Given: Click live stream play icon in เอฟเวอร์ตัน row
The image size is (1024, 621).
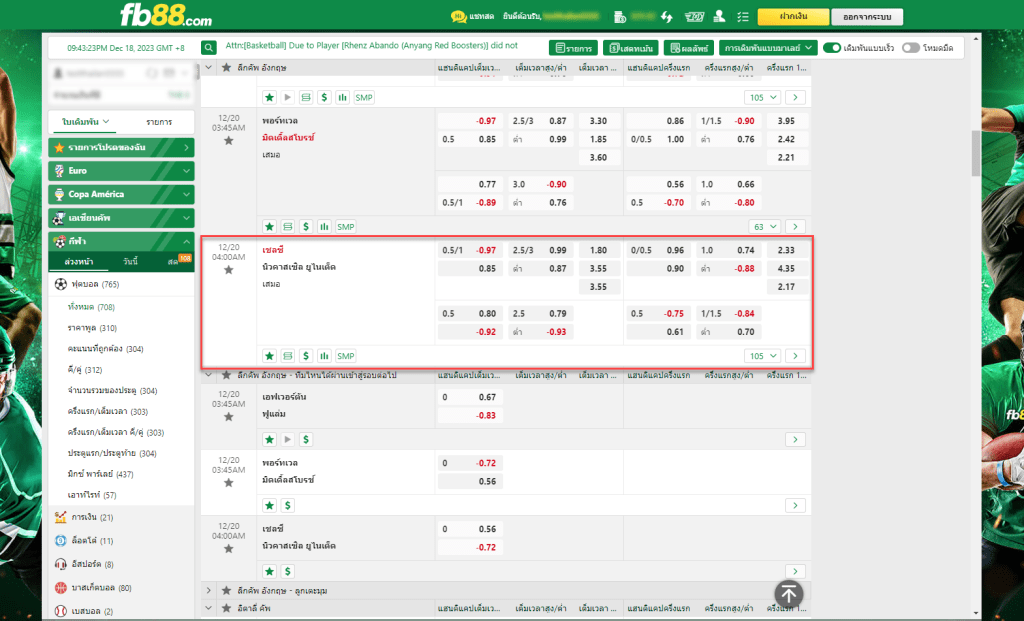Looking at the screenshot, I should coord(287,439).
